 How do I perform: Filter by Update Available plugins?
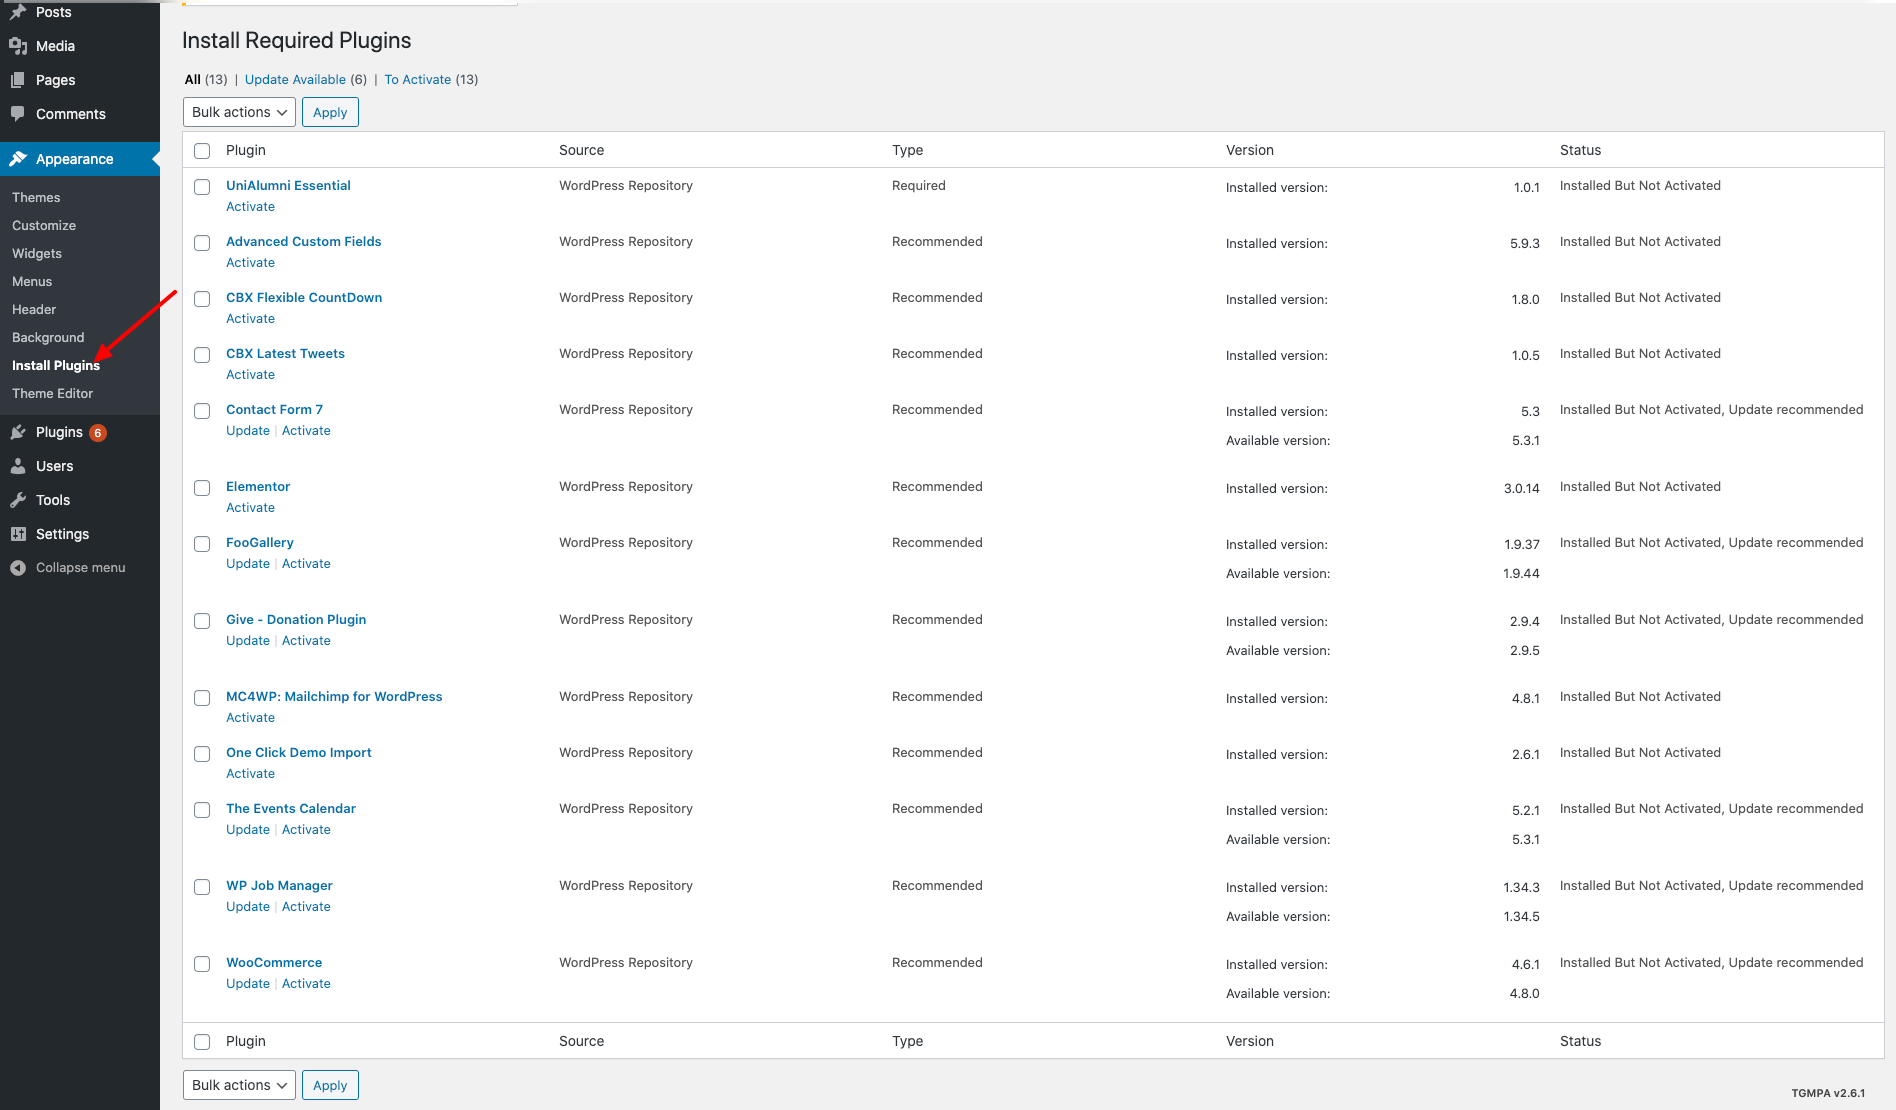point(295,80)
